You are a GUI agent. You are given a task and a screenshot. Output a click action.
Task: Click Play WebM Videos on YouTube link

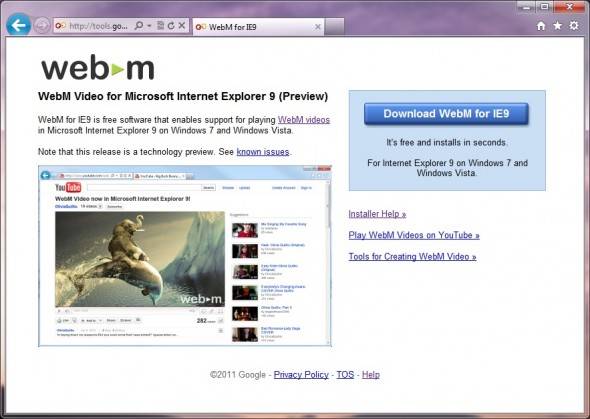click(414, 235)
